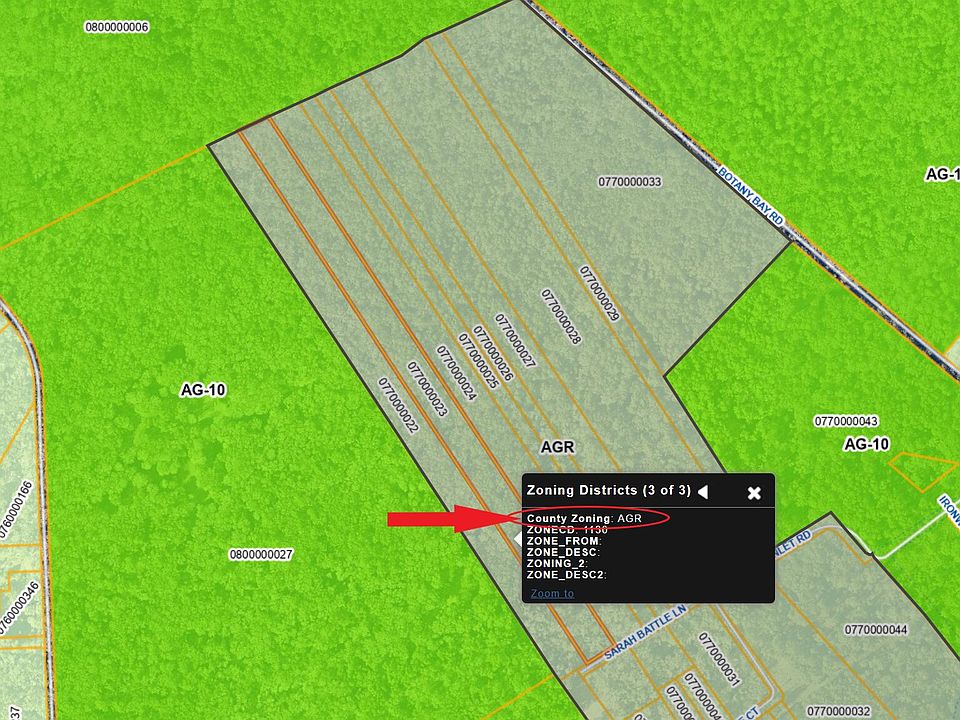Click the Zoom to link

coord(552,593)
